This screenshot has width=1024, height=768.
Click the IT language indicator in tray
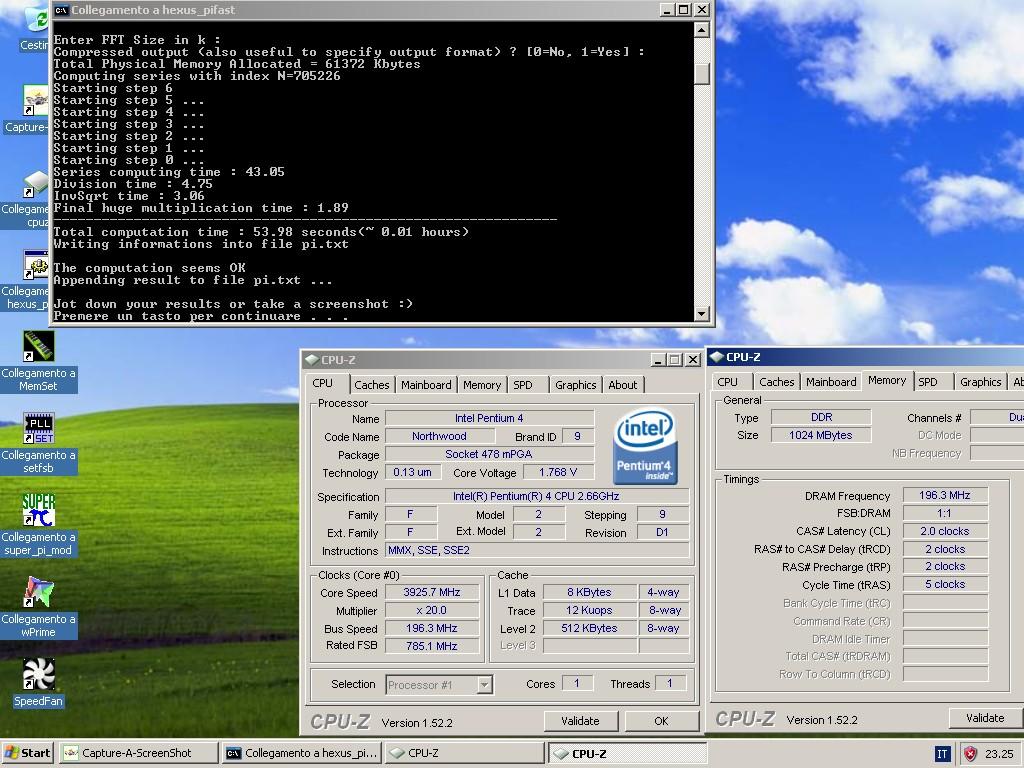click(942, 754)
